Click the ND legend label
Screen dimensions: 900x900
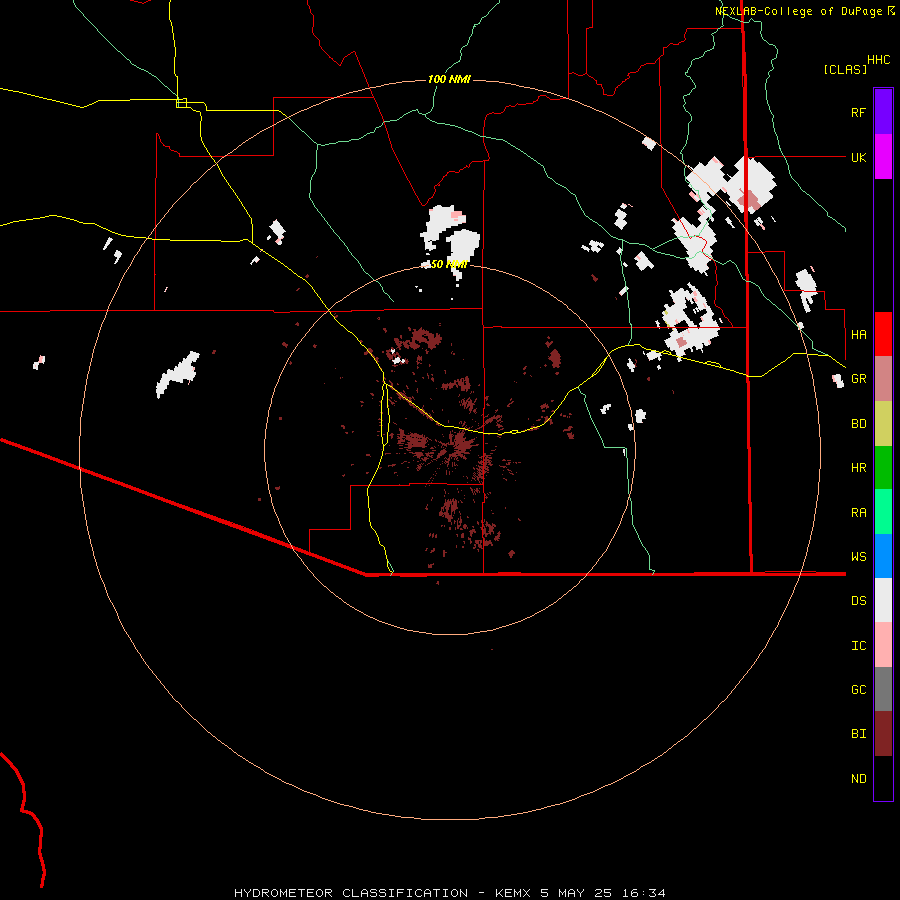pos(859,779)
